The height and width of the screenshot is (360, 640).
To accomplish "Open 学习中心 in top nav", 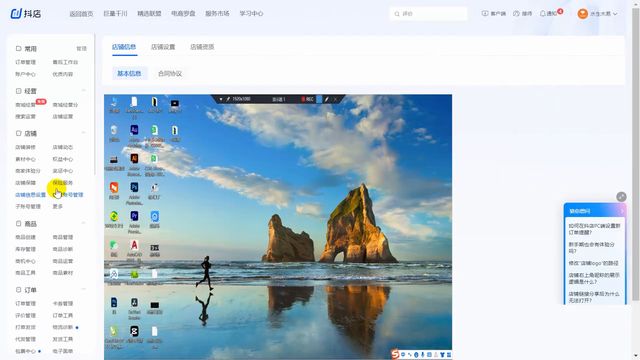I will click(251, 13).
